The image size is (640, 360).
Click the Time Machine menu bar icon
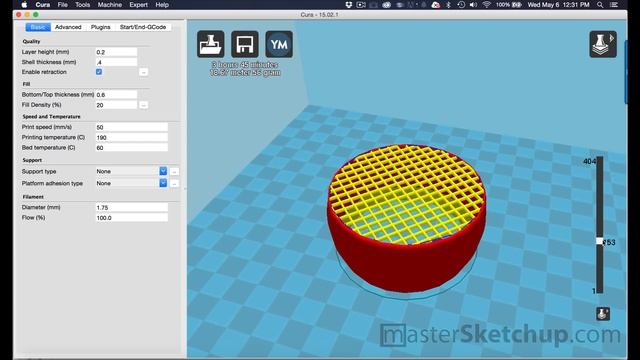pyautogui.click(x=461, y=5)
